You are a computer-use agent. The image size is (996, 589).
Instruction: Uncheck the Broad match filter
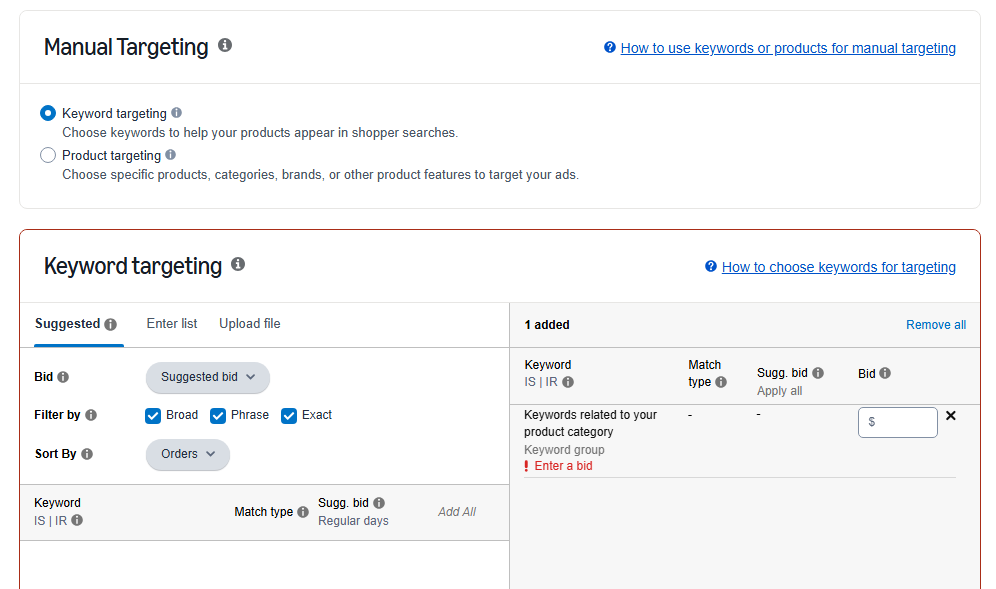(x=152, y=416)
